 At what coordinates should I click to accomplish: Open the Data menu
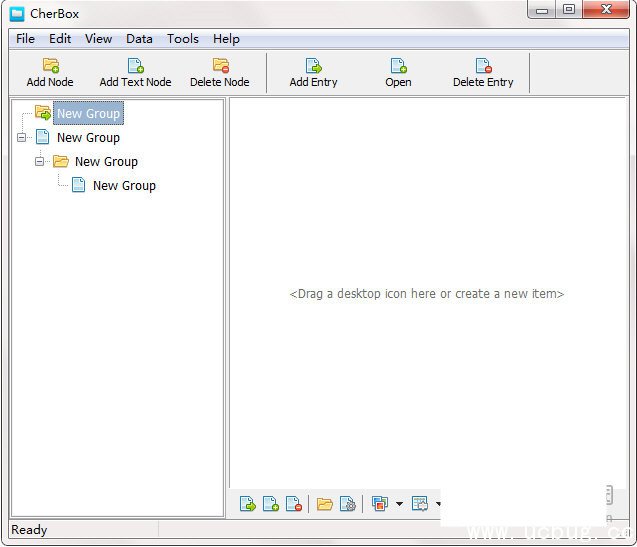(x=139, y=39)
